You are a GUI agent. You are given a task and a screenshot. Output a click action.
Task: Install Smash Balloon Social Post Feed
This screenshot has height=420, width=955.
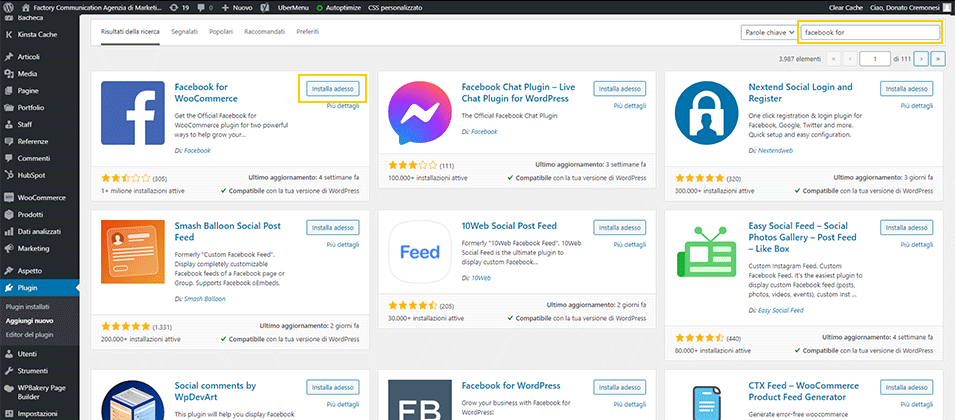[x=333, y=228]
